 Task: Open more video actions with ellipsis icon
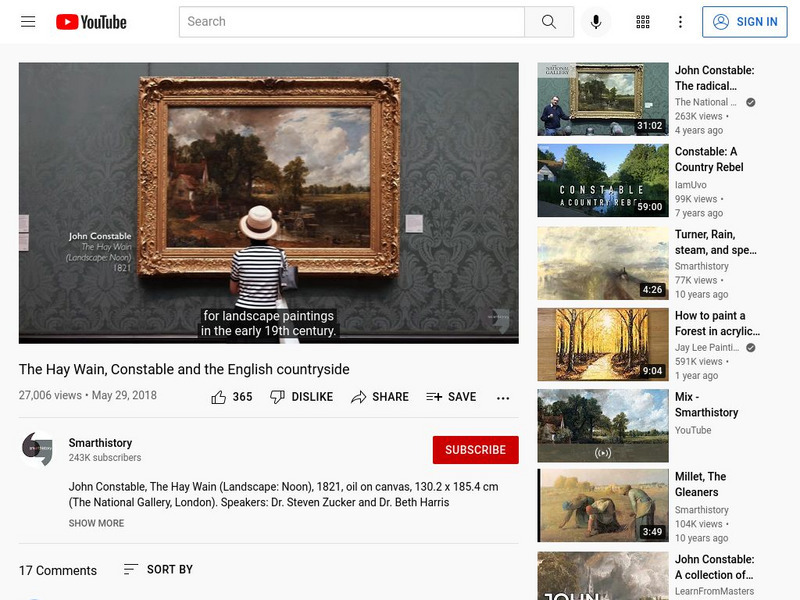pos(503,397)
